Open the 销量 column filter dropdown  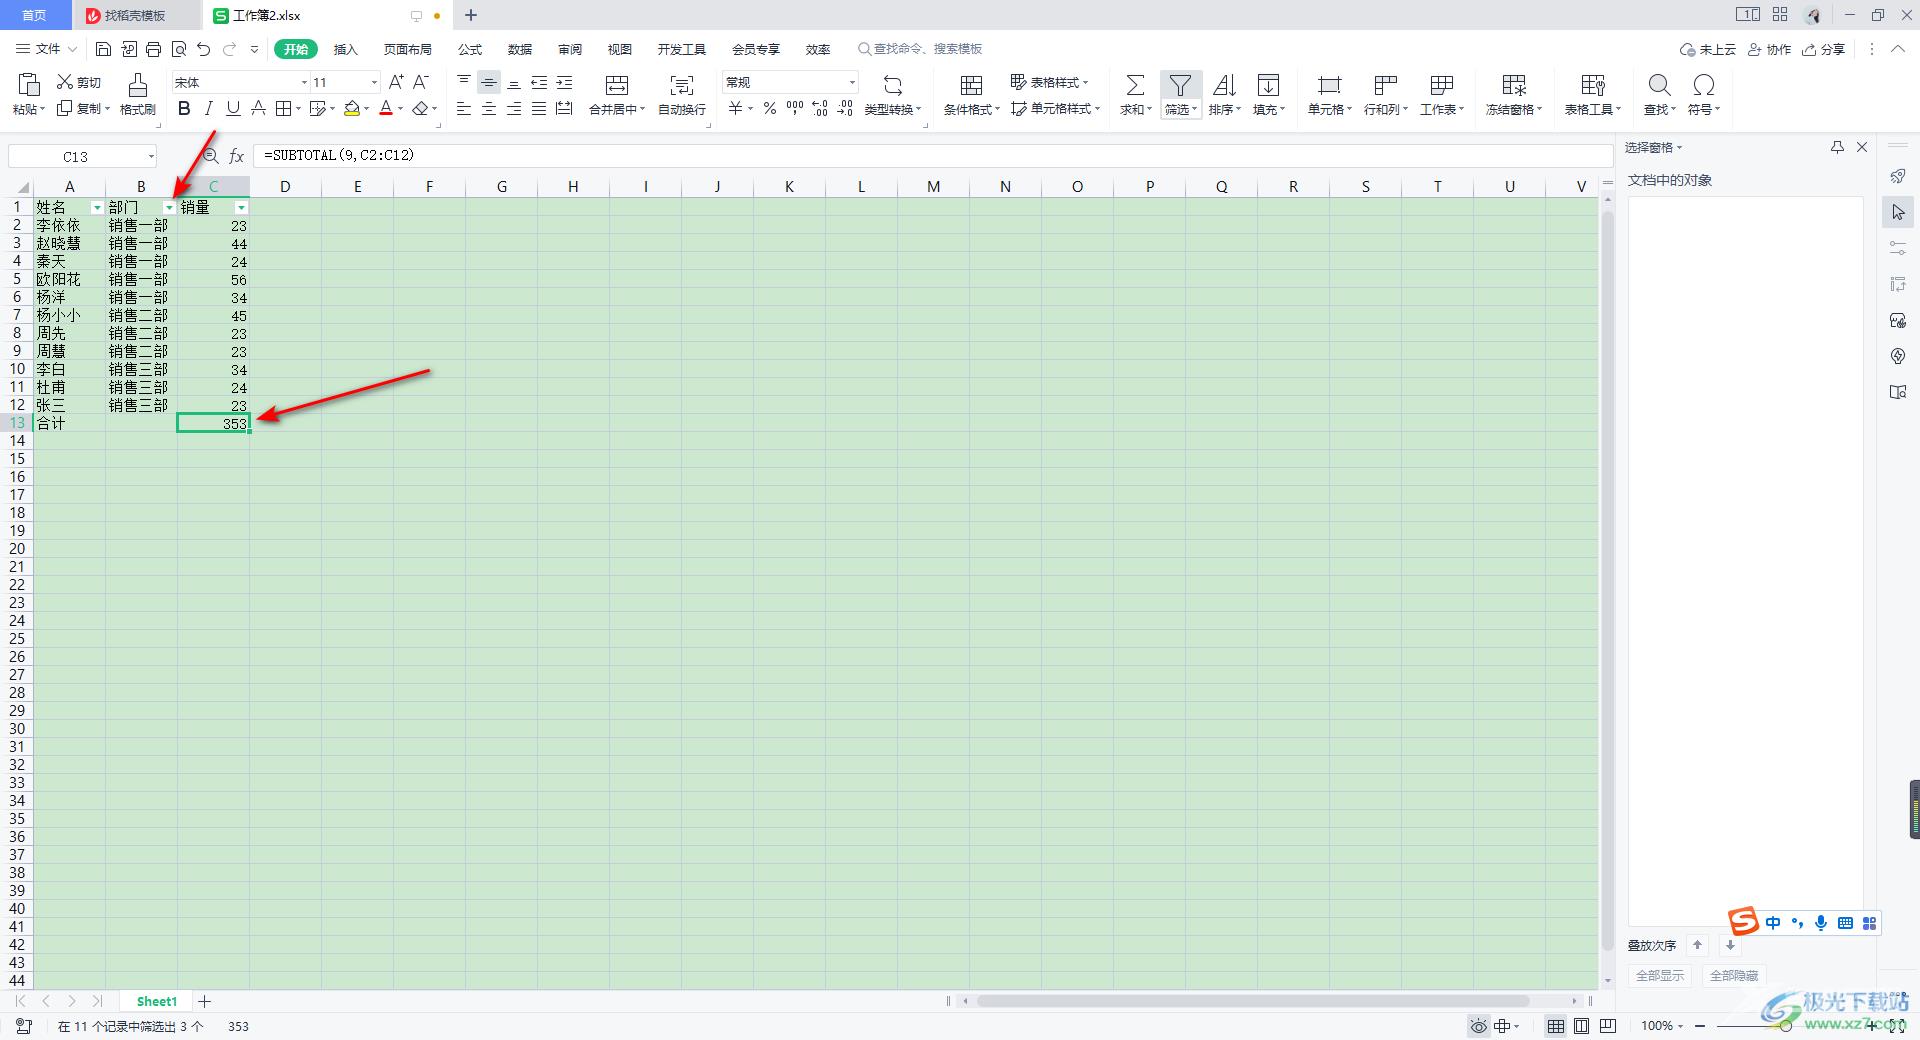click(241, 207)
